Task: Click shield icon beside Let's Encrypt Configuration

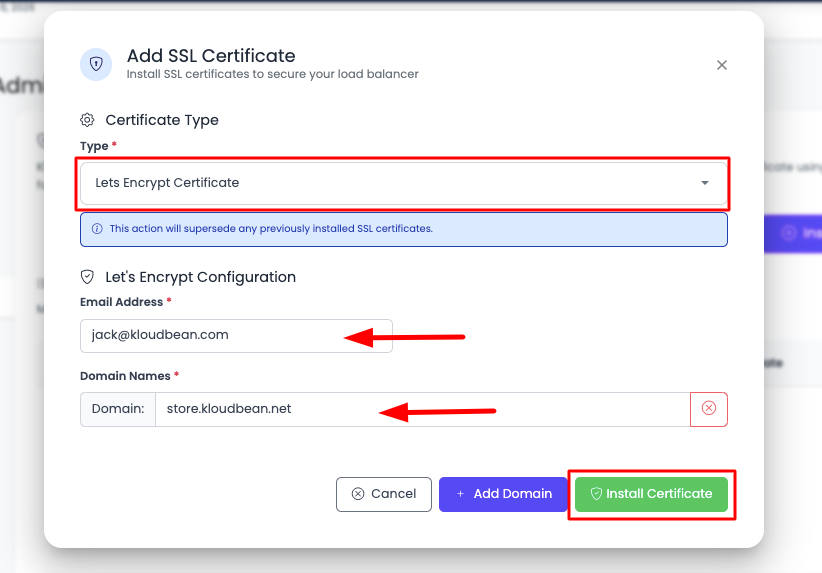Action: (x=87, y=277)
